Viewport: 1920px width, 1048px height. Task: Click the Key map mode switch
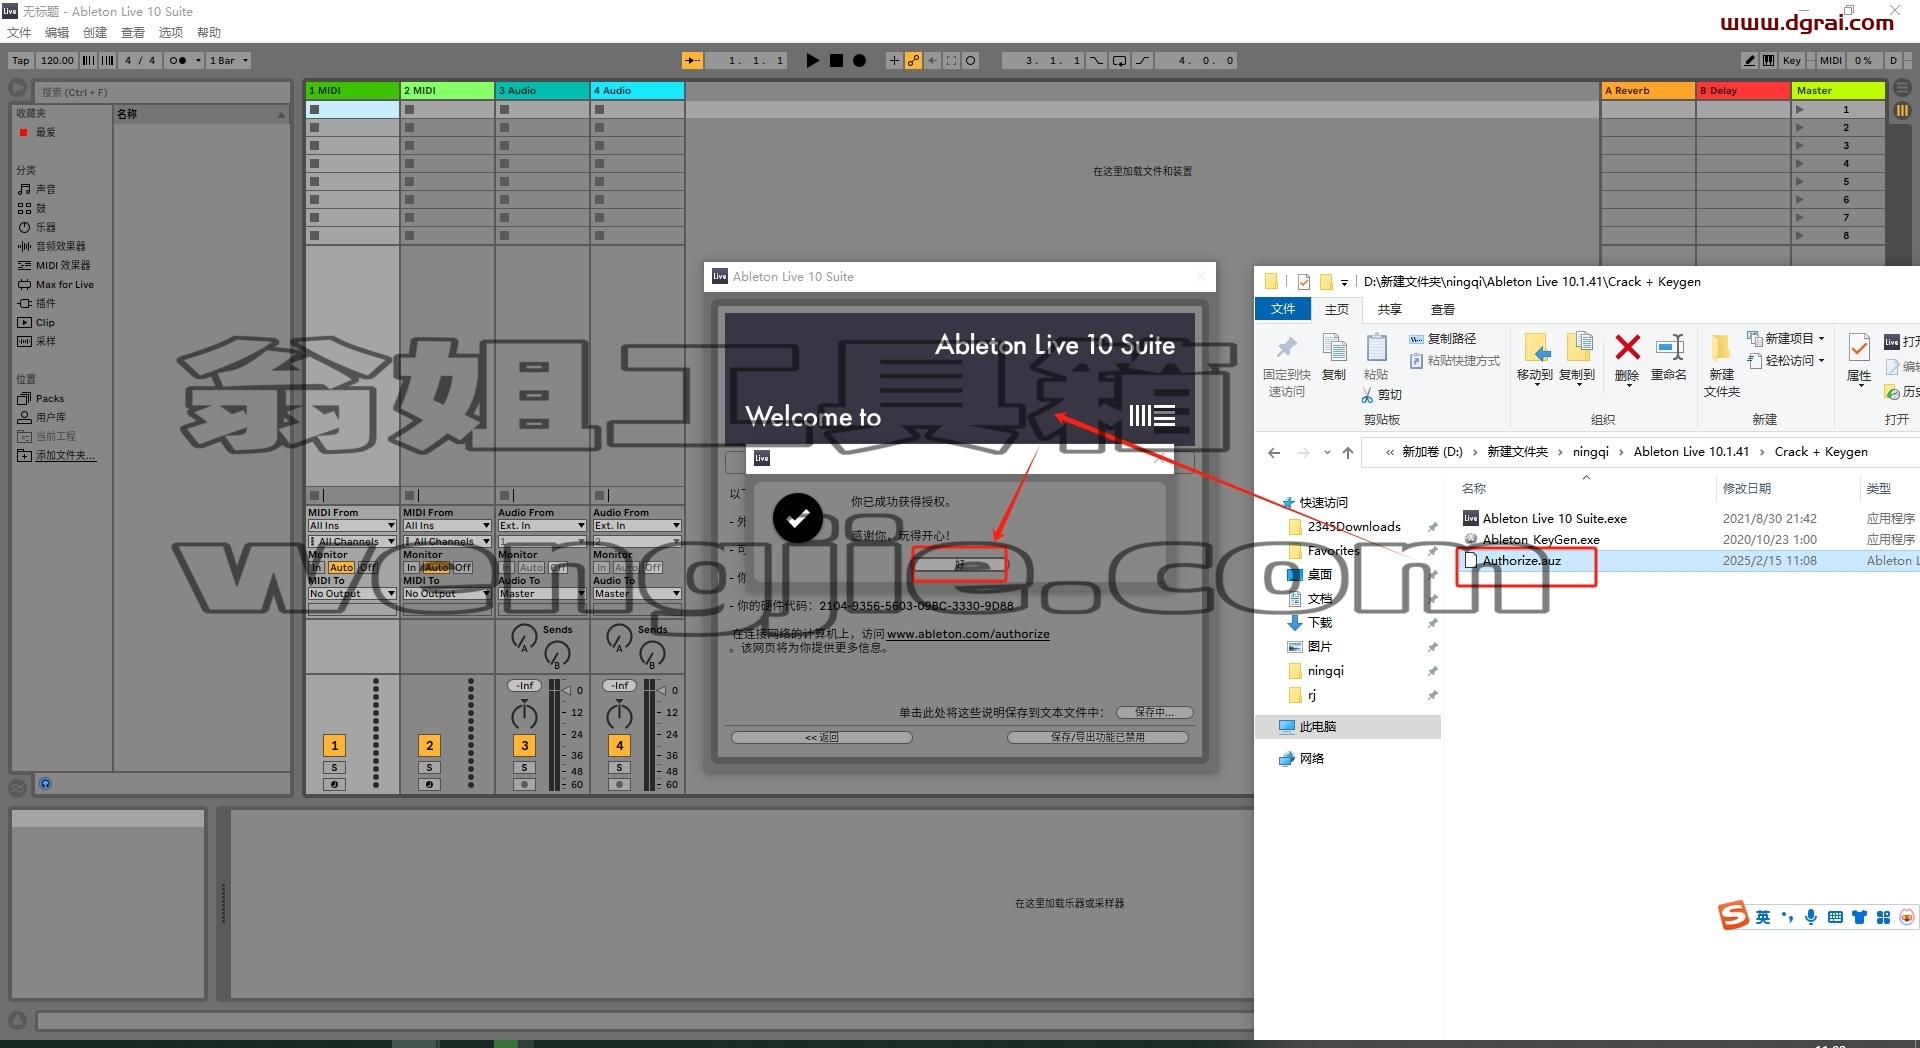[x=1792, y=61]
